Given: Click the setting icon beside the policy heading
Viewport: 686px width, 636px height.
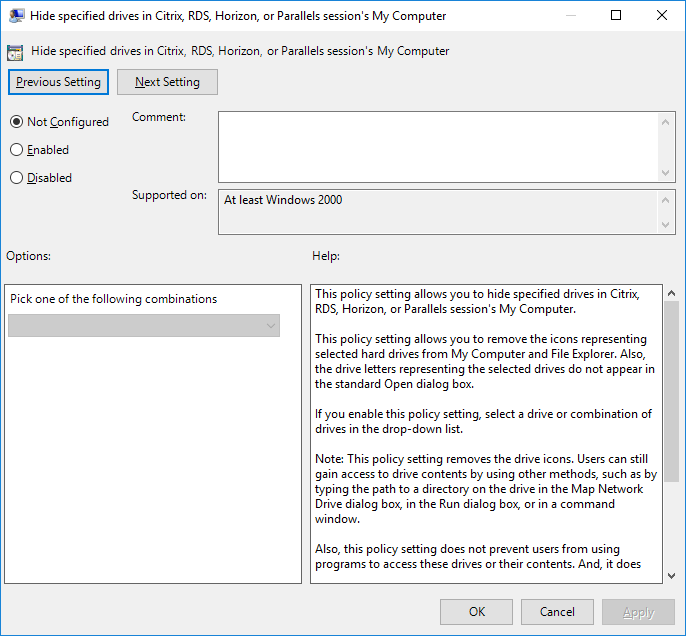Looking at the screenshot, I should (x=15, y=52).
